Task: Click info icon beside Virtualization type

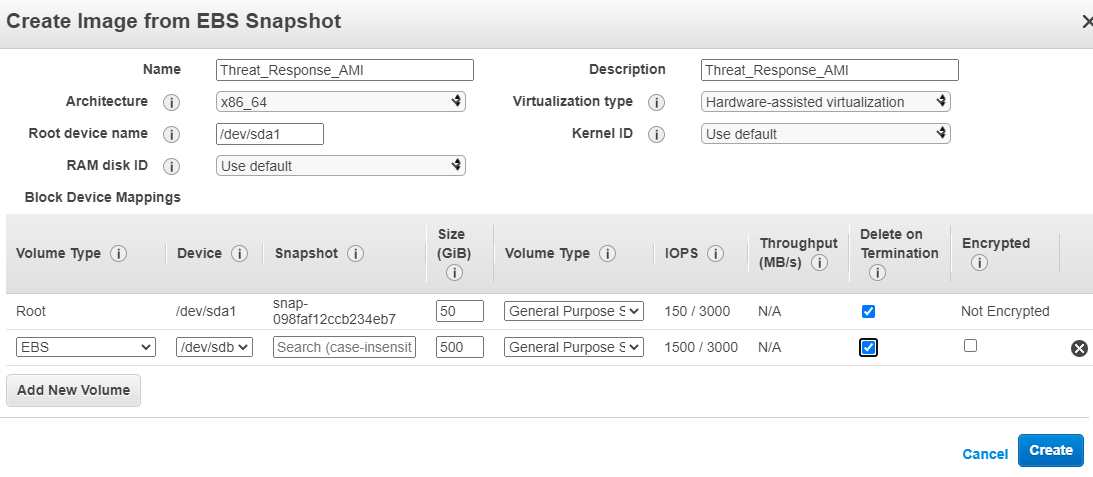Action: (657, 102)
